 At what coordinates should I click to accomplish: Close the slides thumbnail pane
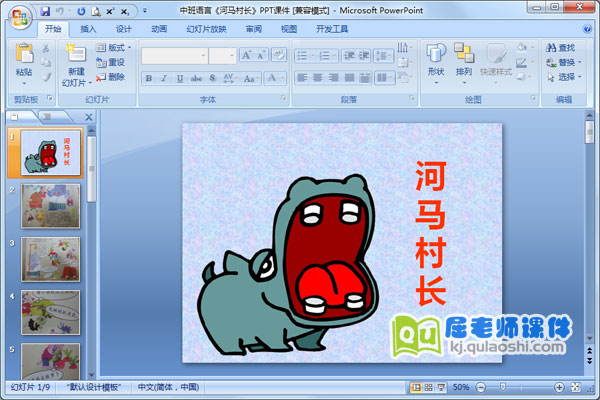point(89,117)
